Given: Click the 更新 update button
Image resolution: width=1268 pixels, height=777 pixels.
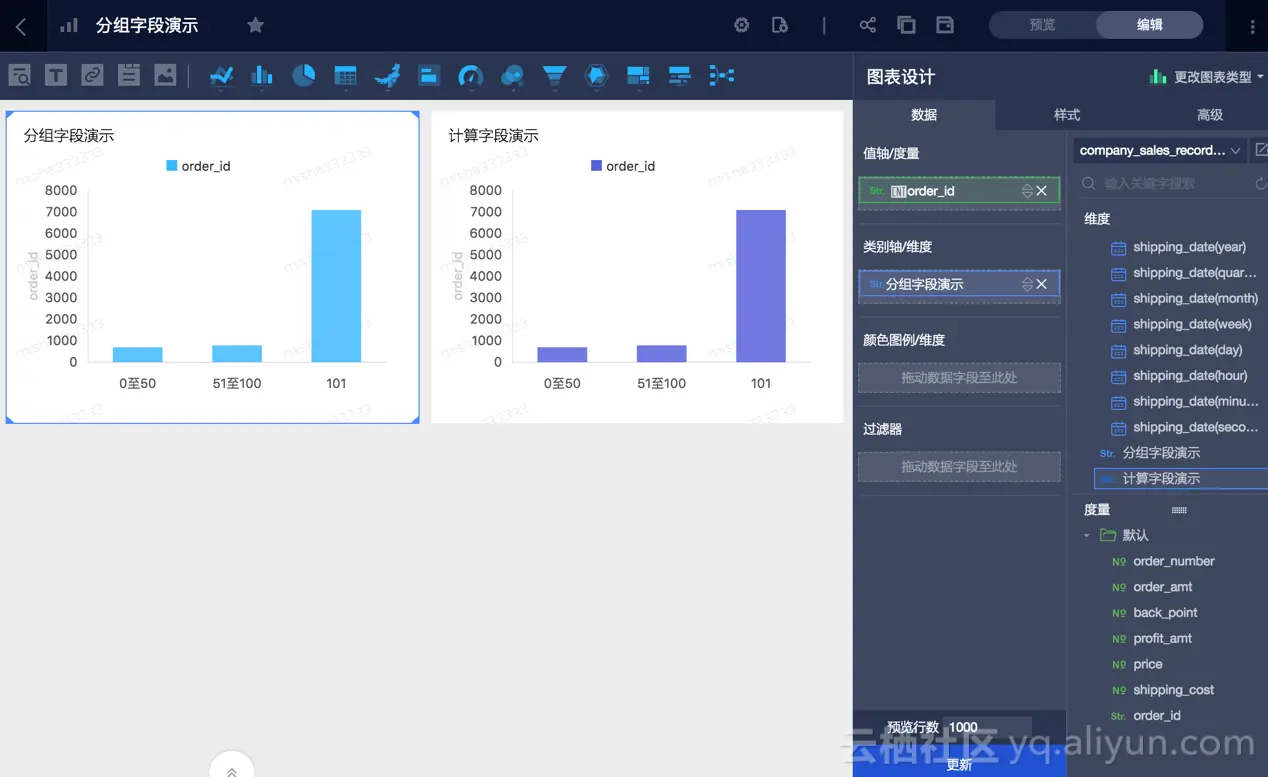Looking at the screenshot, I should pyautogui.click(x=959, y=764).
